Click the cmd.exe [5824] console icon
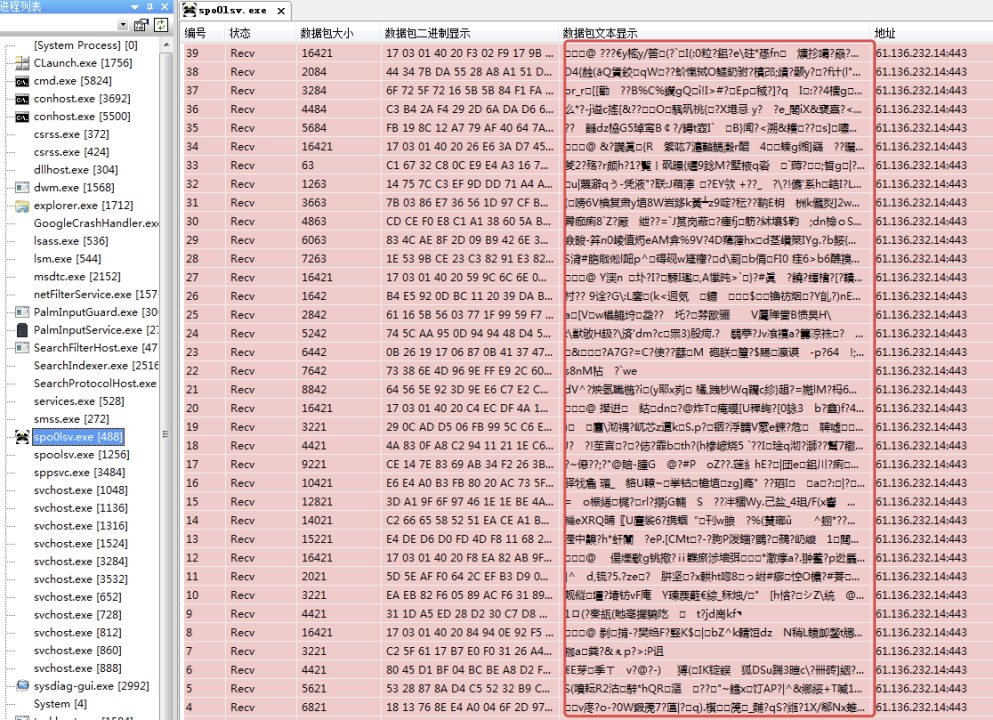The width and height of the screenshot is (993, 720). coord(22,81)
